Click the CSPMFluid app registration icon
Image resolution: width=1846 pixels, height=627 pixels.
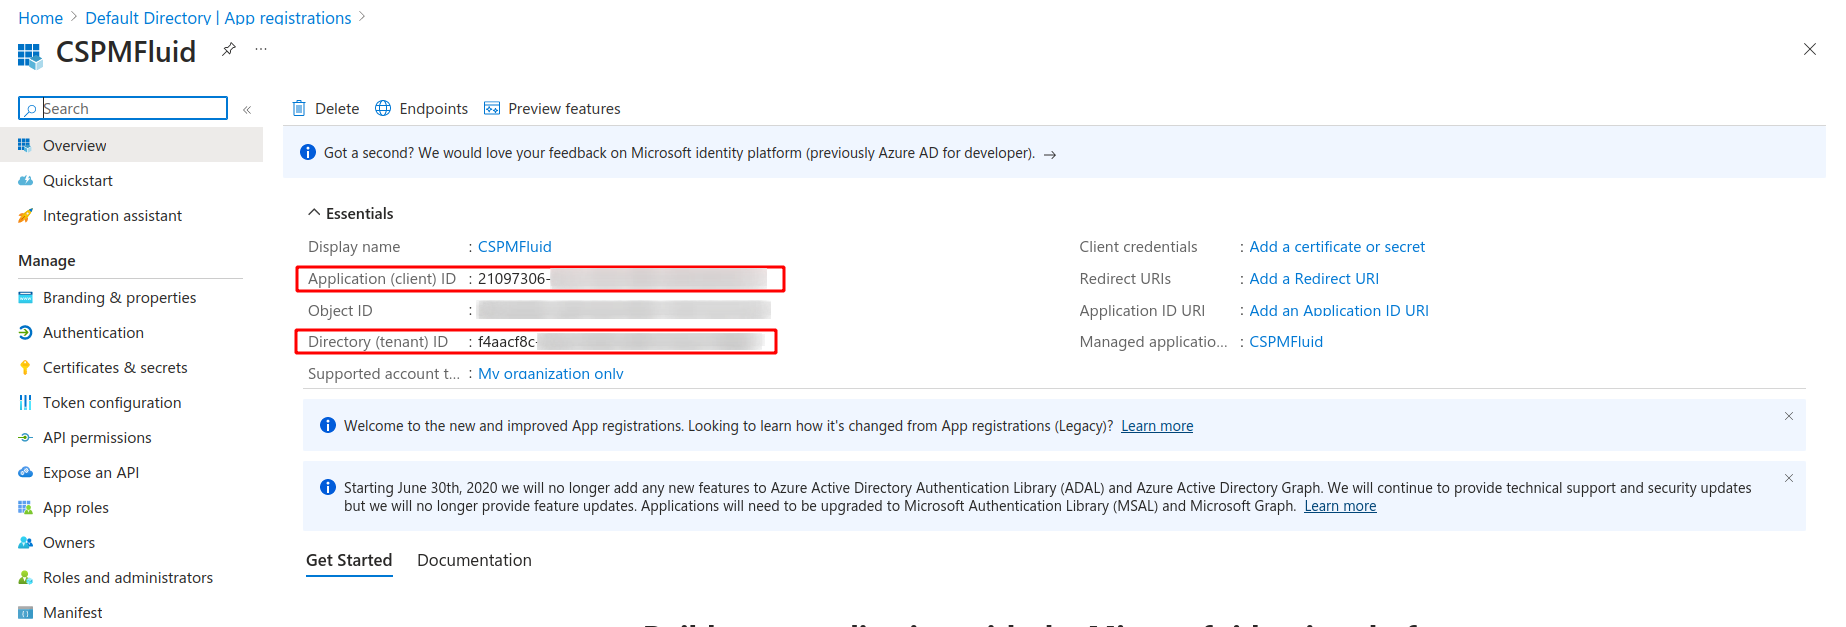[x=30, y=55]
